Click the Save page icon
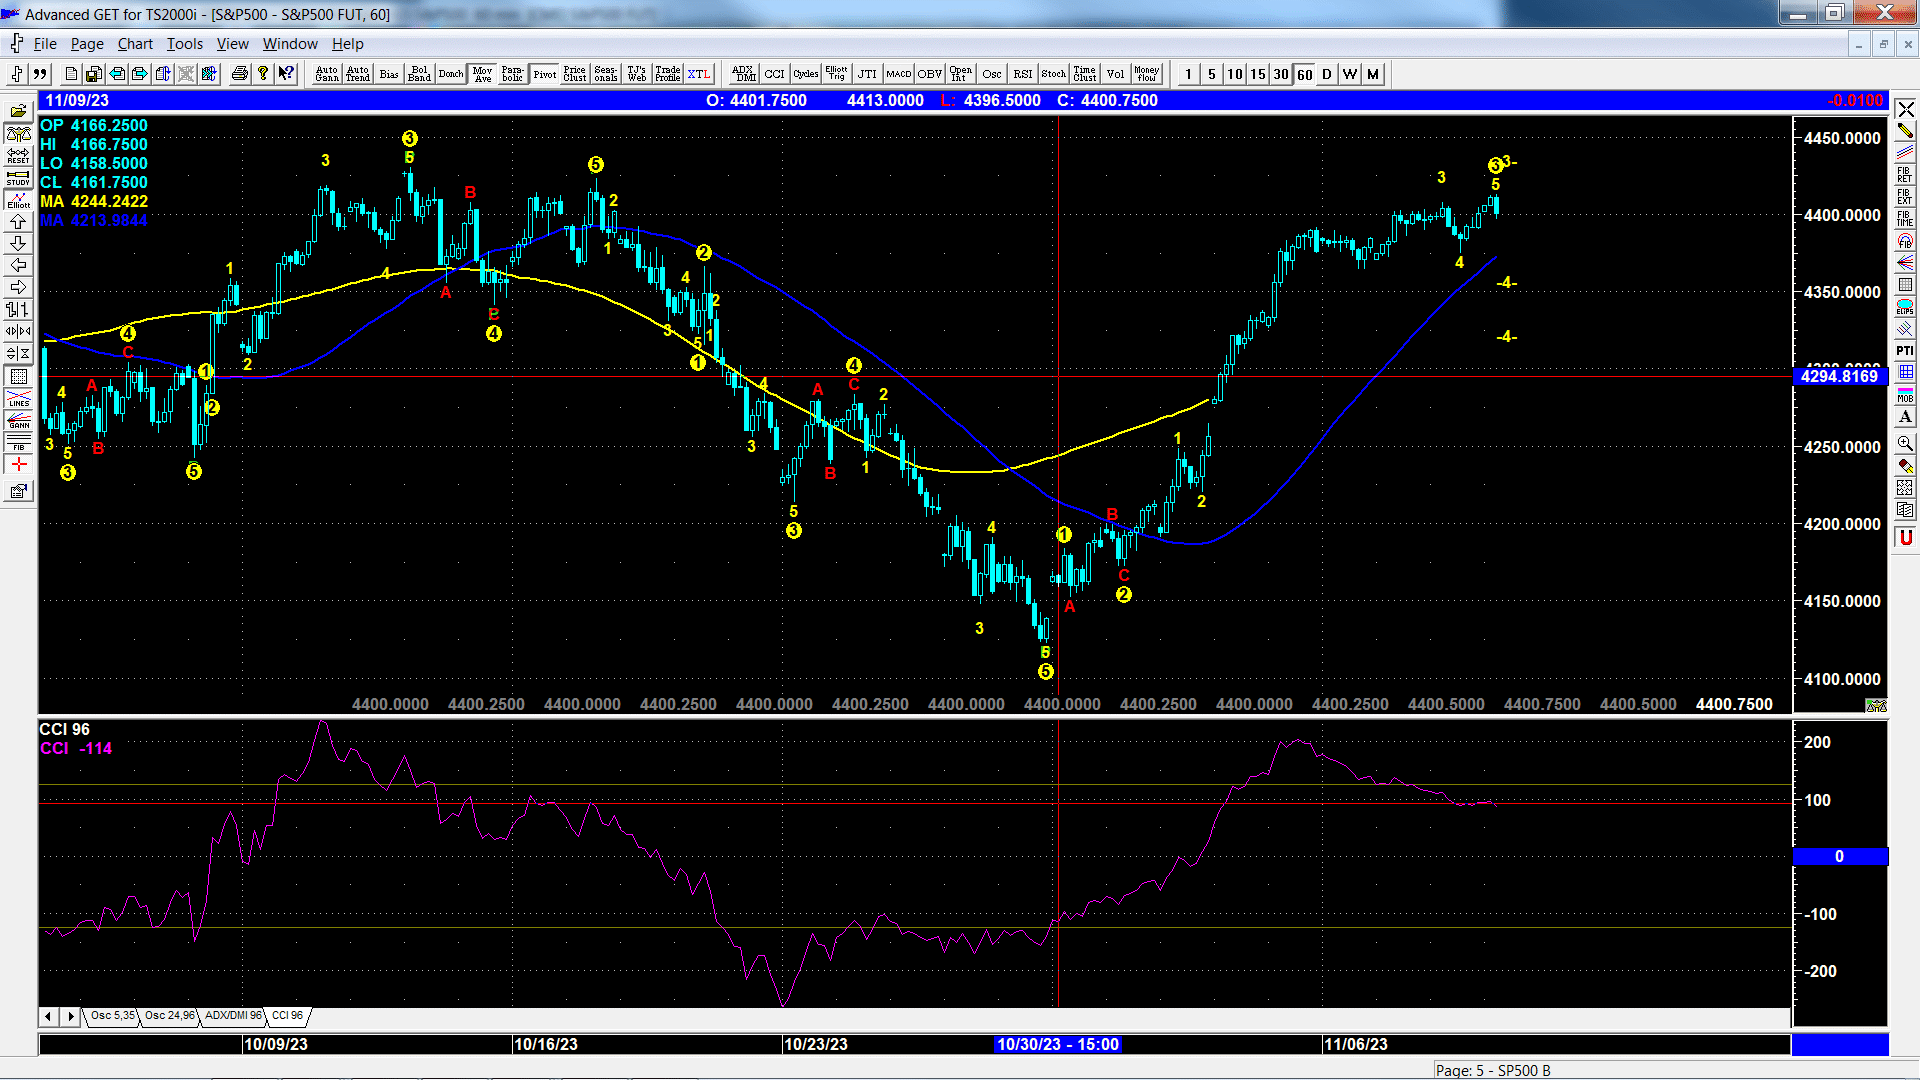Viewport: 1920px width, 1080px height. point(93,74)
